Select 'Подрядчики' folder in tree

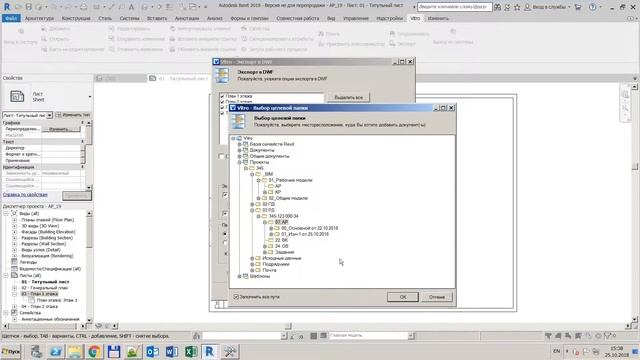click(x=276, y=264)
